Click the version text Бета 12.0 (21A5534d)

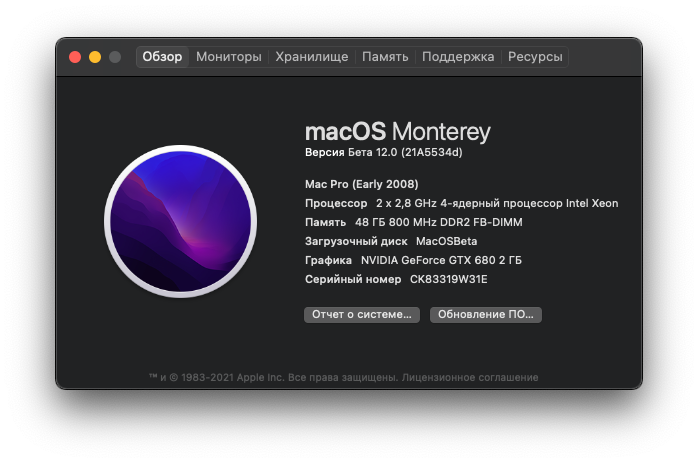[405, 152]
